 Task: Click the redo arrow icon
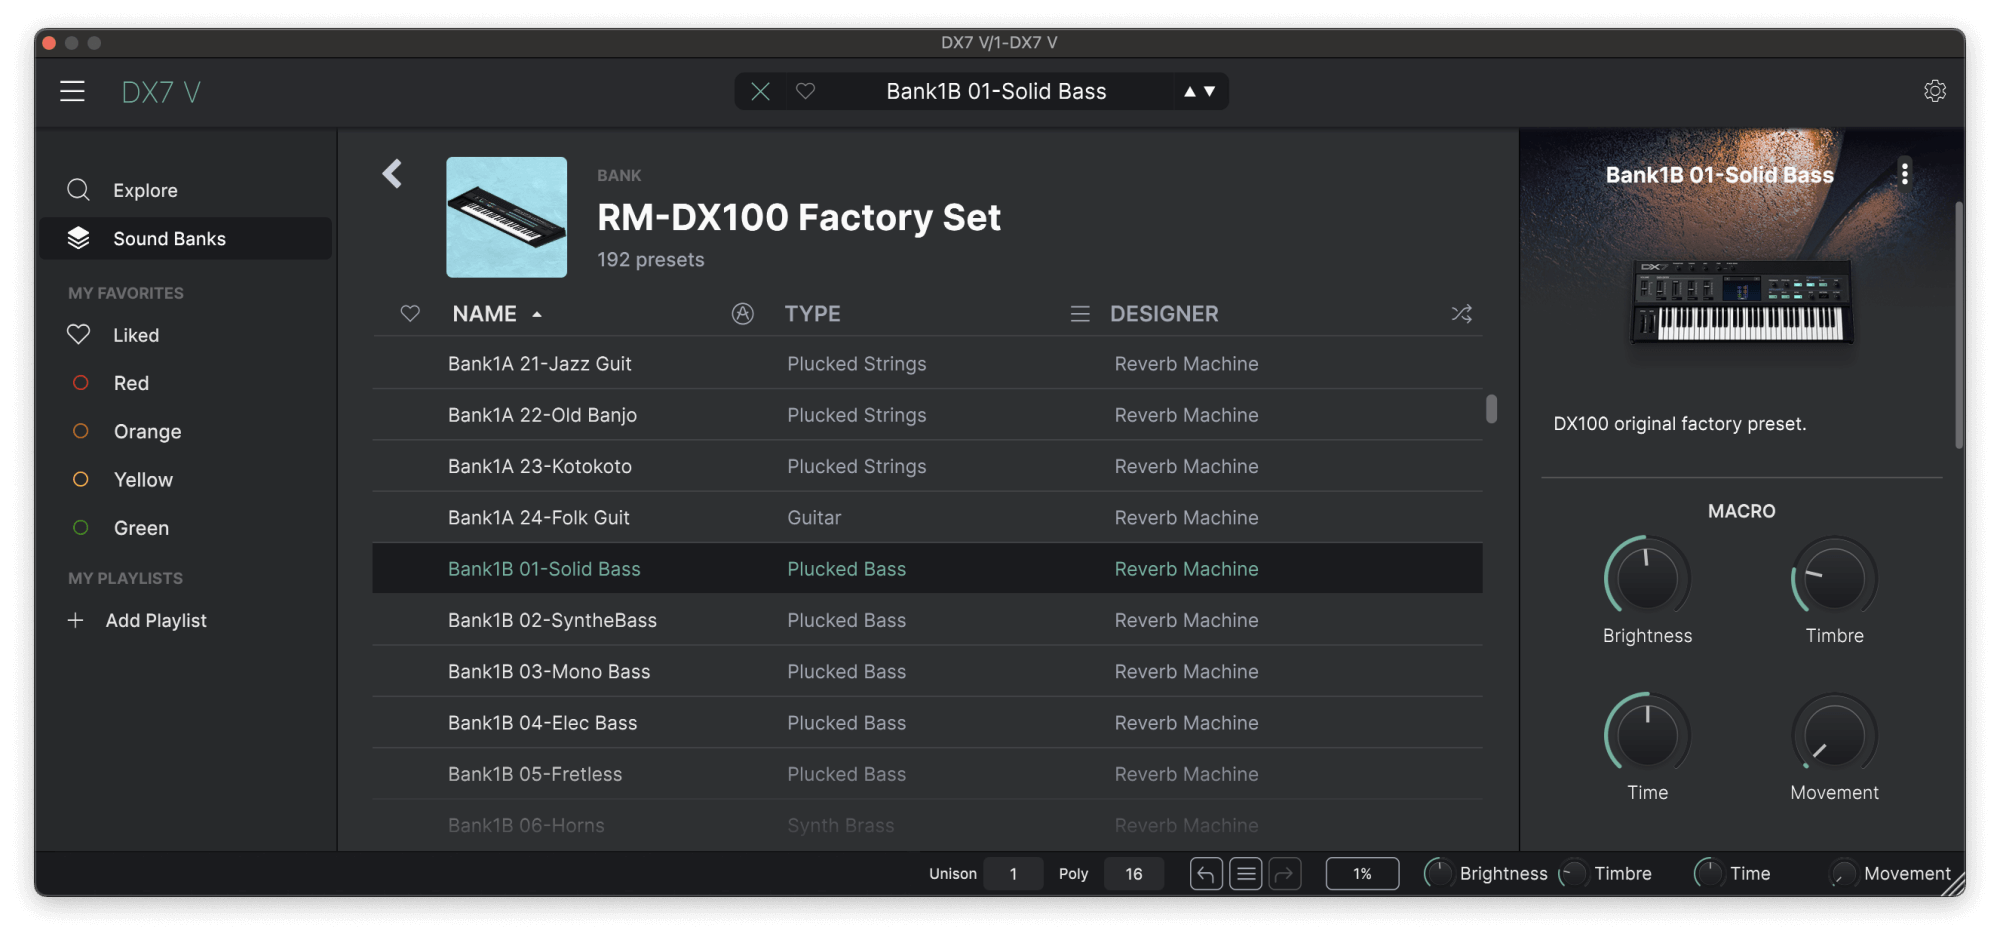[1286, 873]
